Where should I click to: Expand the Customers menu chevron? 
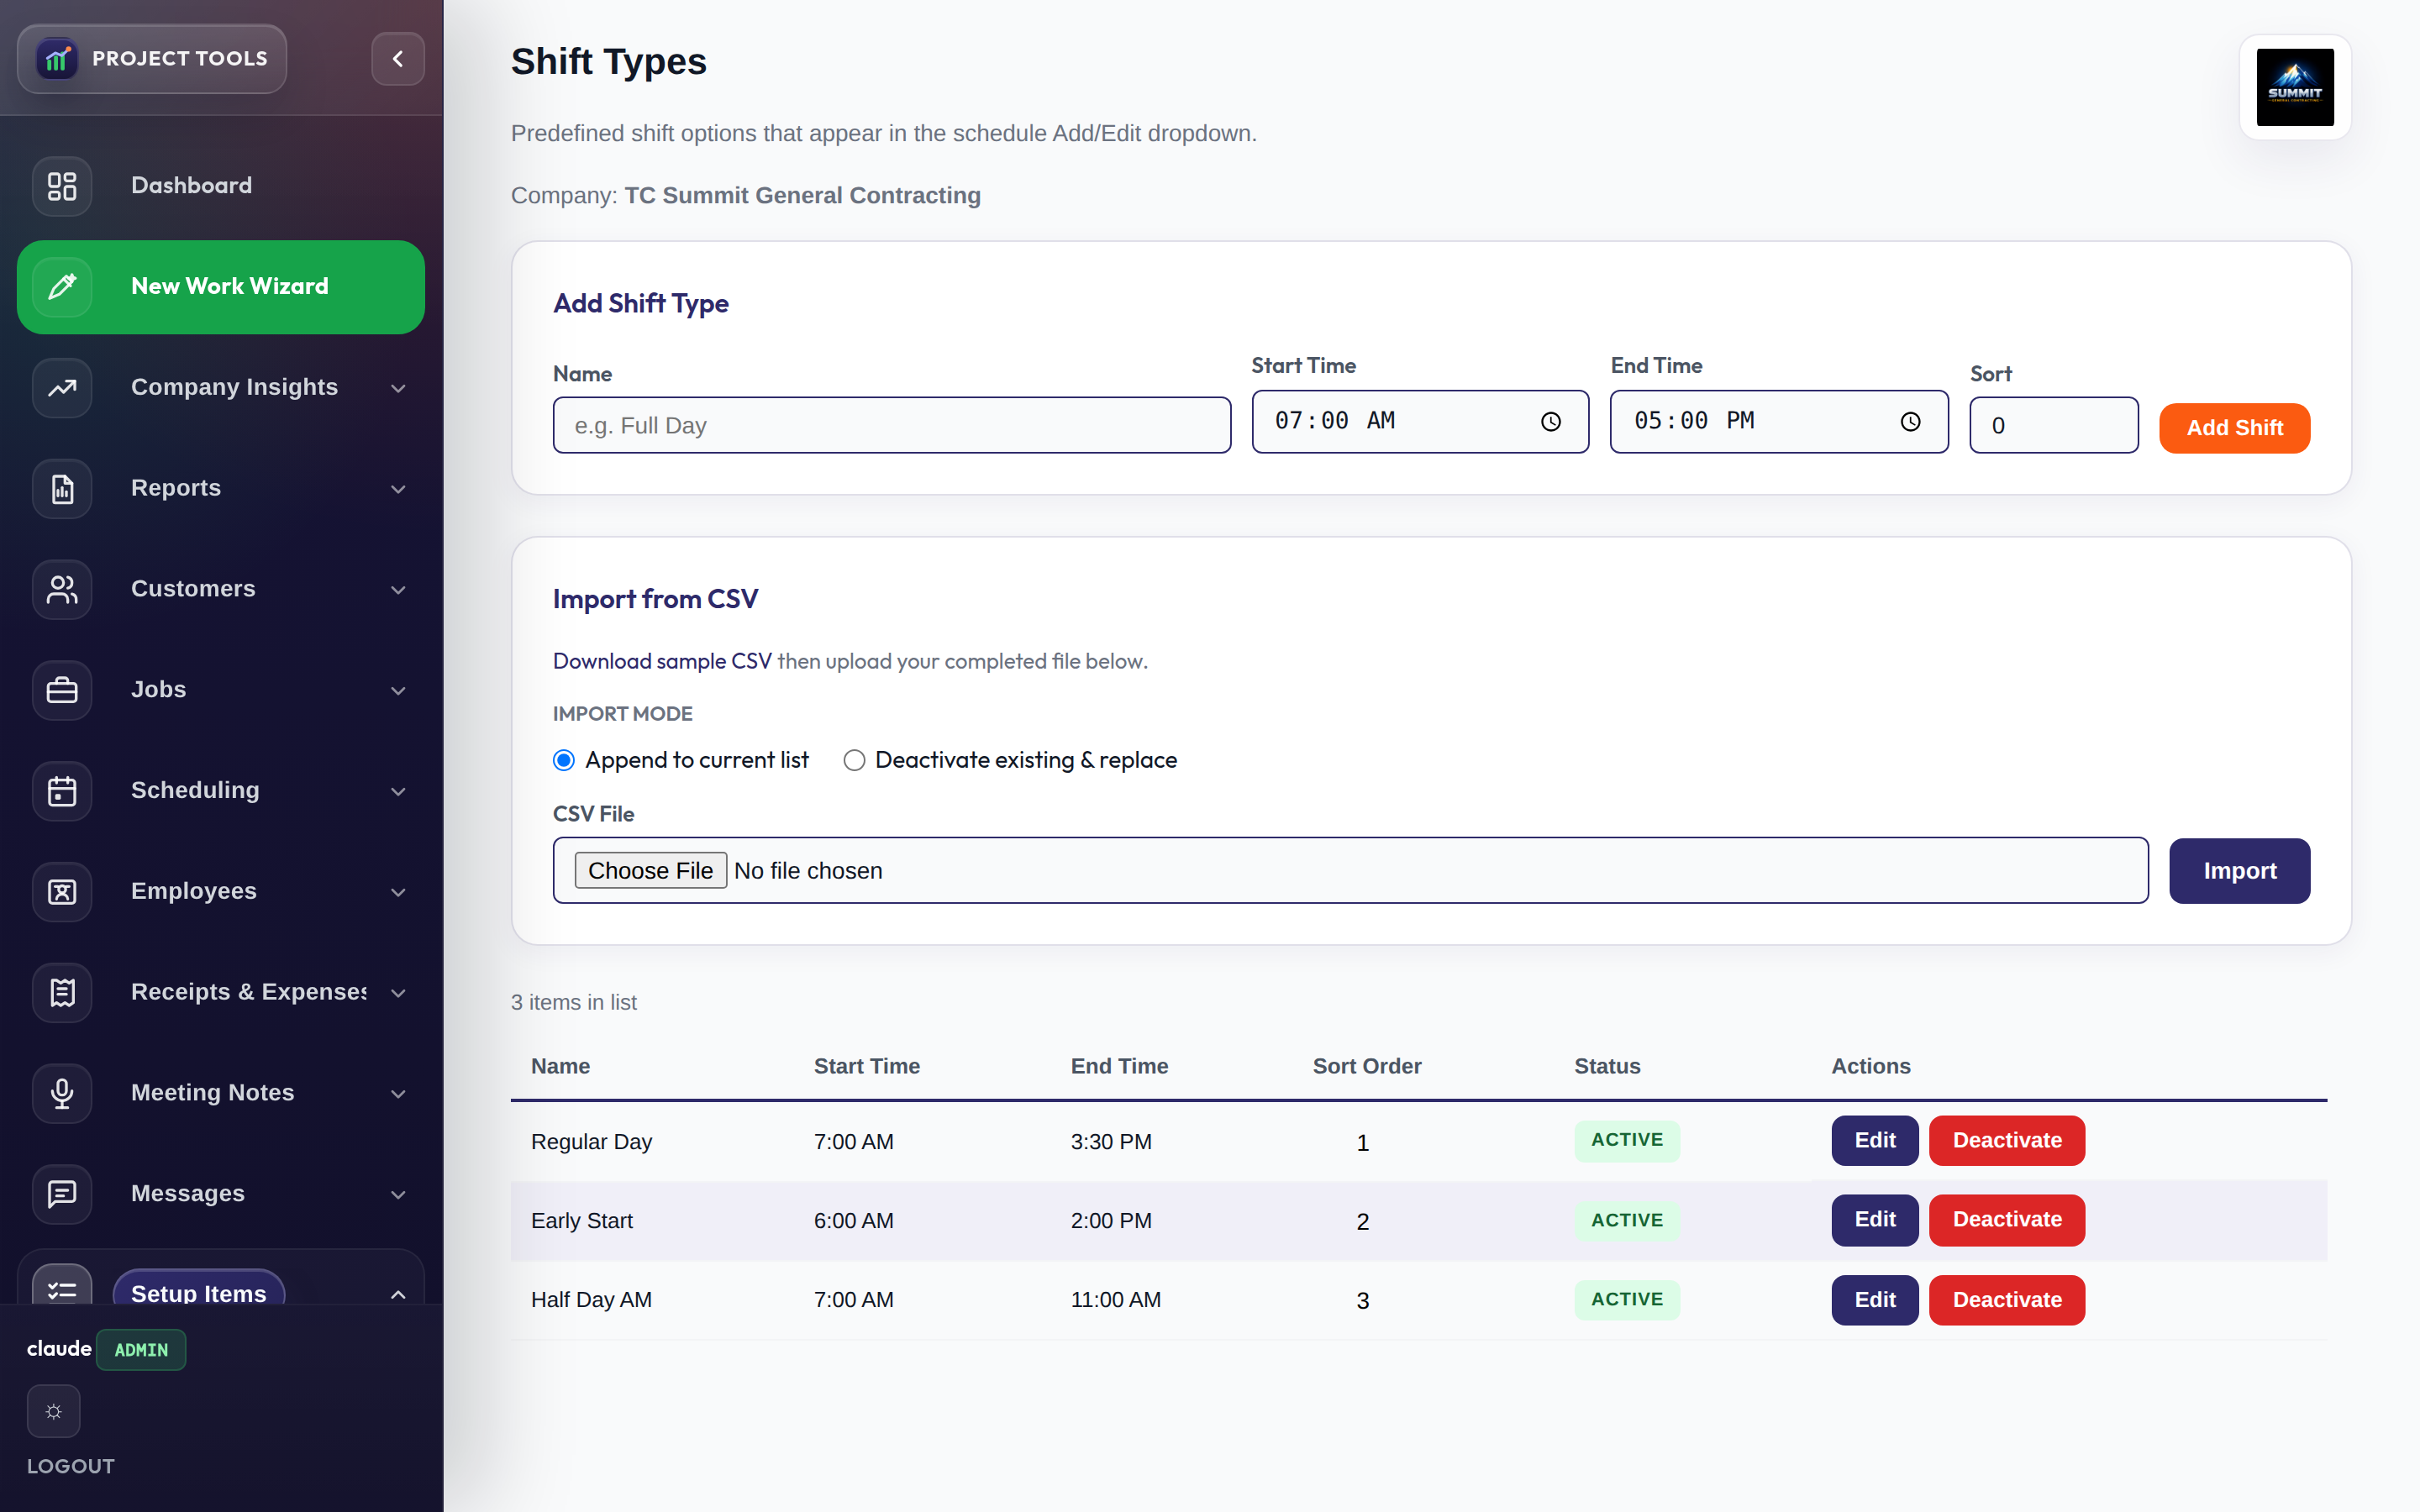coord(398,590)
